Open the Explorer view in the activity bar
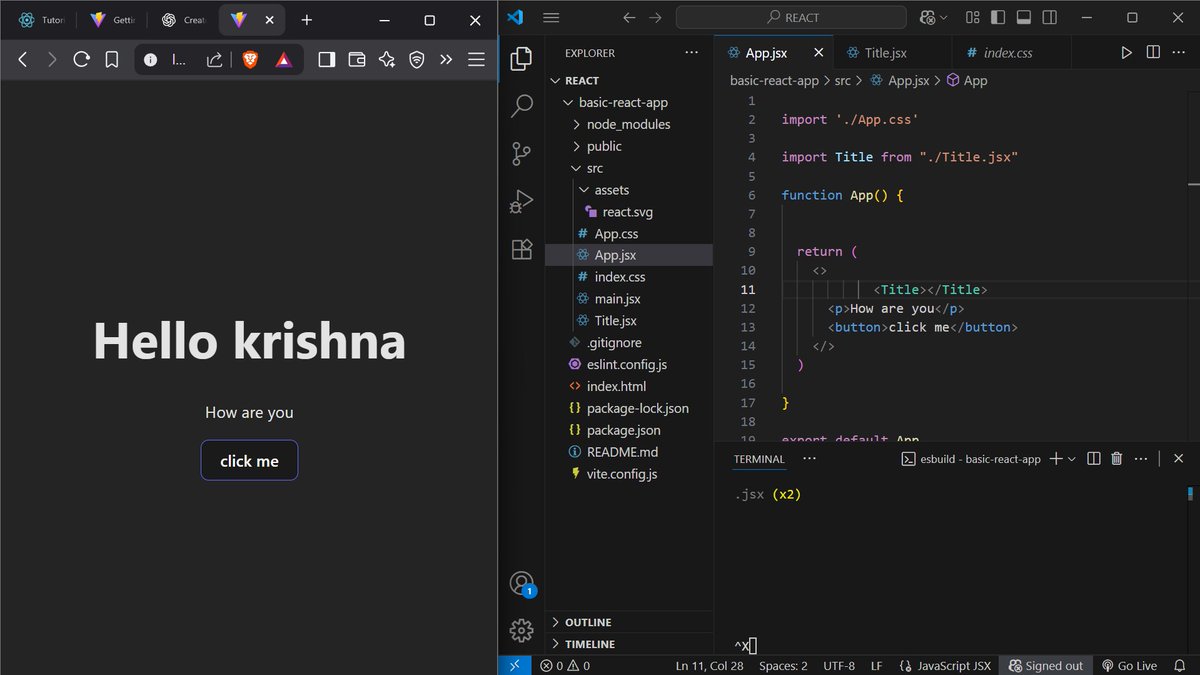The width and height of the screenshot is (1200, 675). 521,59
